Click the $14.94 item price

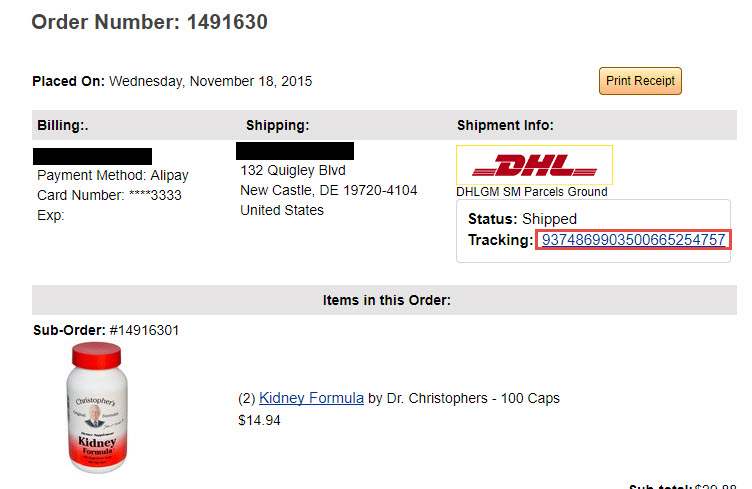pyautogui.click(x=259, y=420)
